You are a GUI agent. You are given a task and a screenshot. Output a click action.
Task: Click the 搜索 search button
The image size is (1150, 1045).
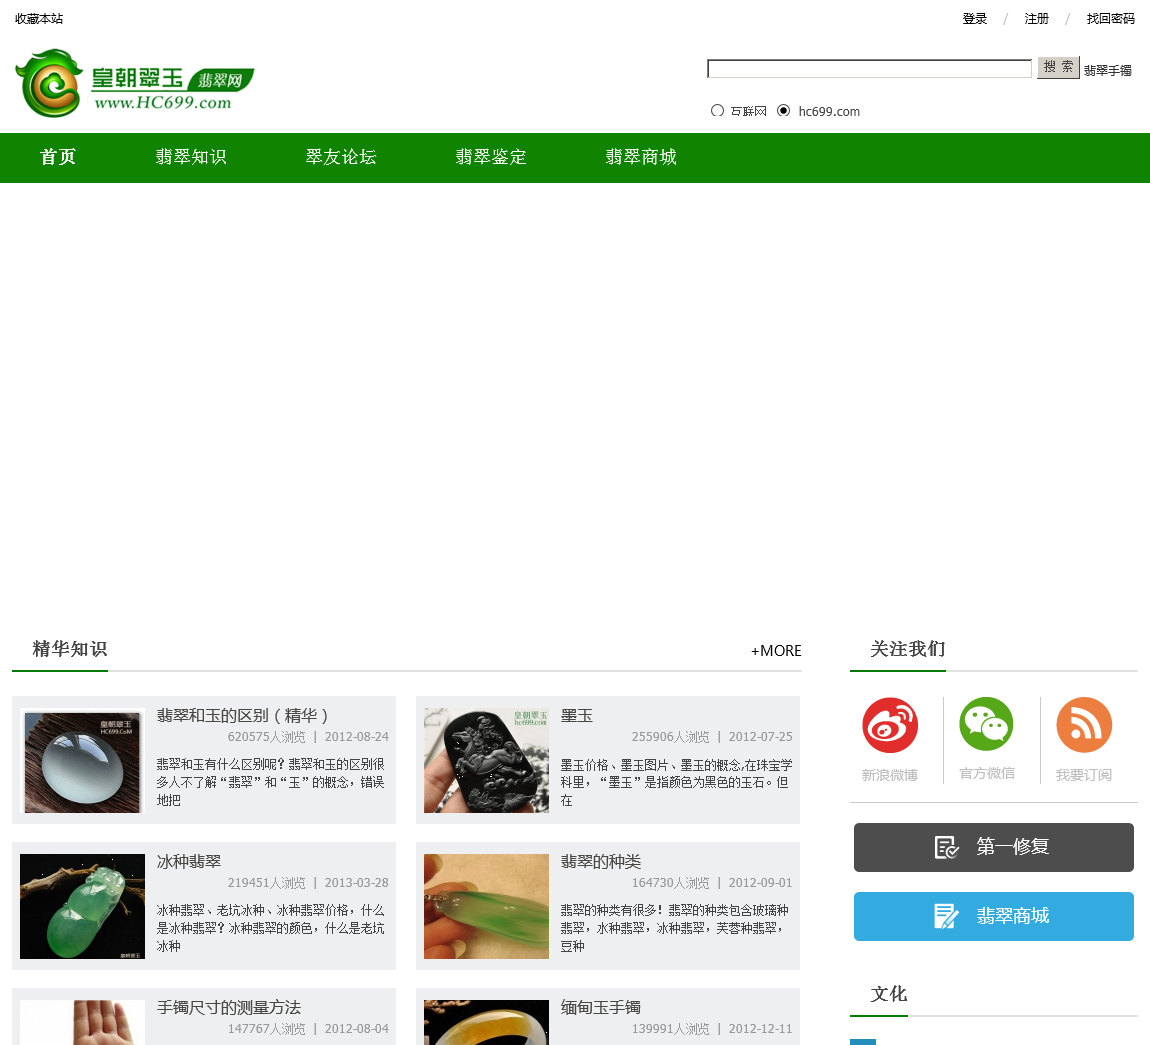coord(1058,67)
